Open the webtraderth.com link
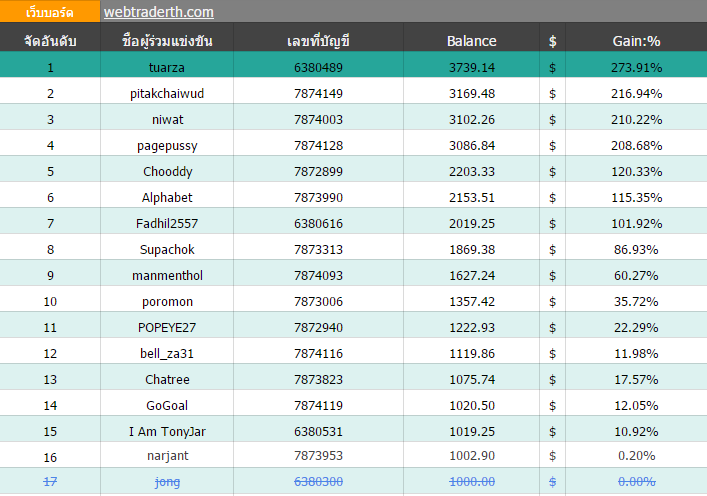The height and width of the screenshot is (496, 707). tap(159, 12)
